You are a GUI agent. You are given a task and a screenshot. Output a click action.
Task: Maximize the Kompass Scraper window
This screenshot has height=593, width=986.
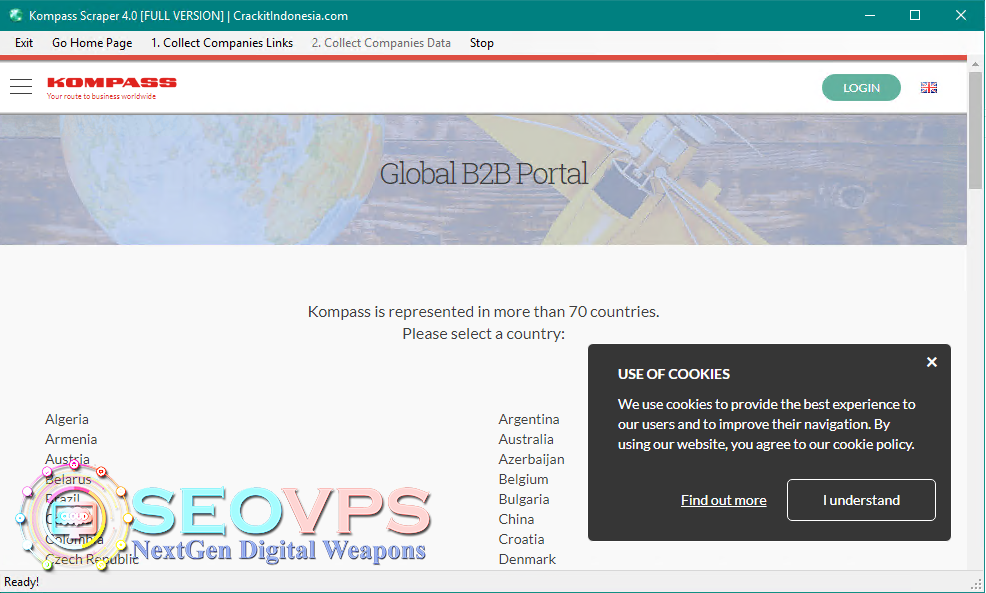(915, 15)
